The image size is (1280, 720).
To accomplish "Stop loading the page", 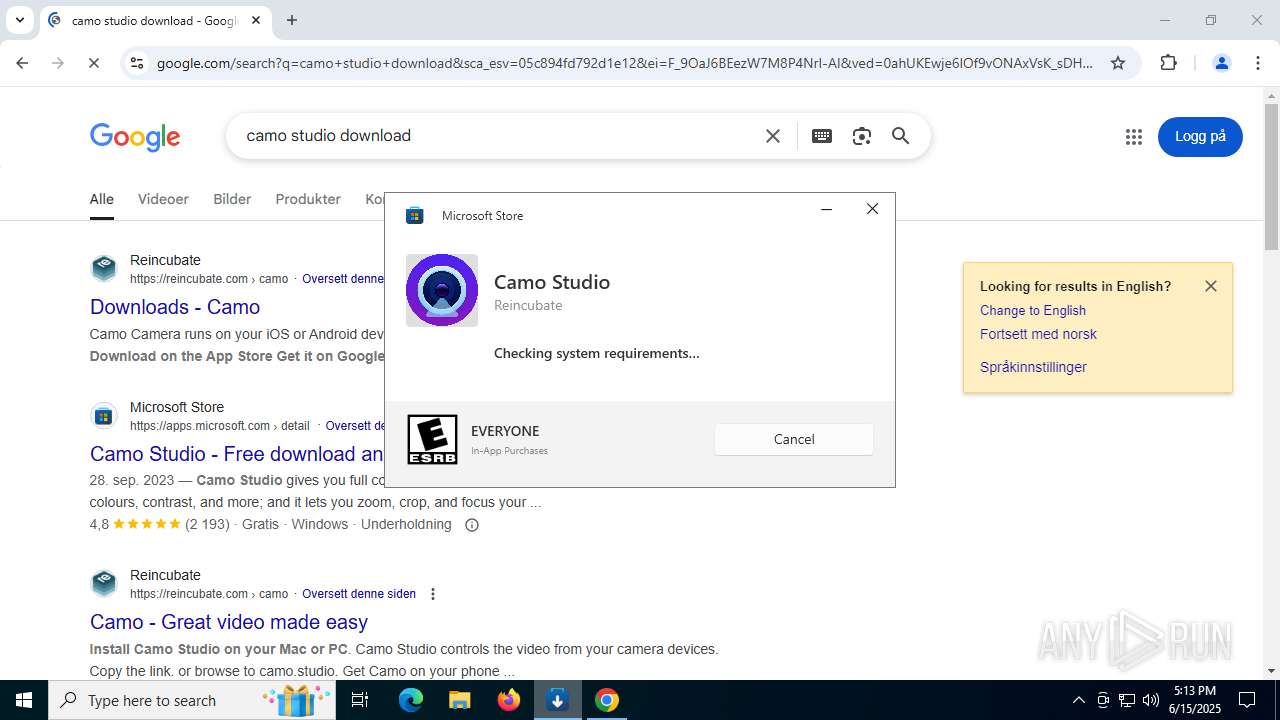I will click(x=93, y=63).
